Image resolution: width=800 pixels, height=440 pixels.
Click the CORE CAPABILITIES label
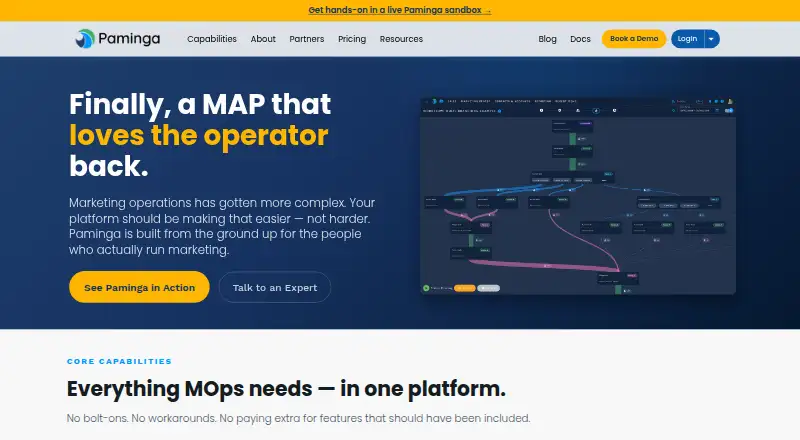point(119,361)
